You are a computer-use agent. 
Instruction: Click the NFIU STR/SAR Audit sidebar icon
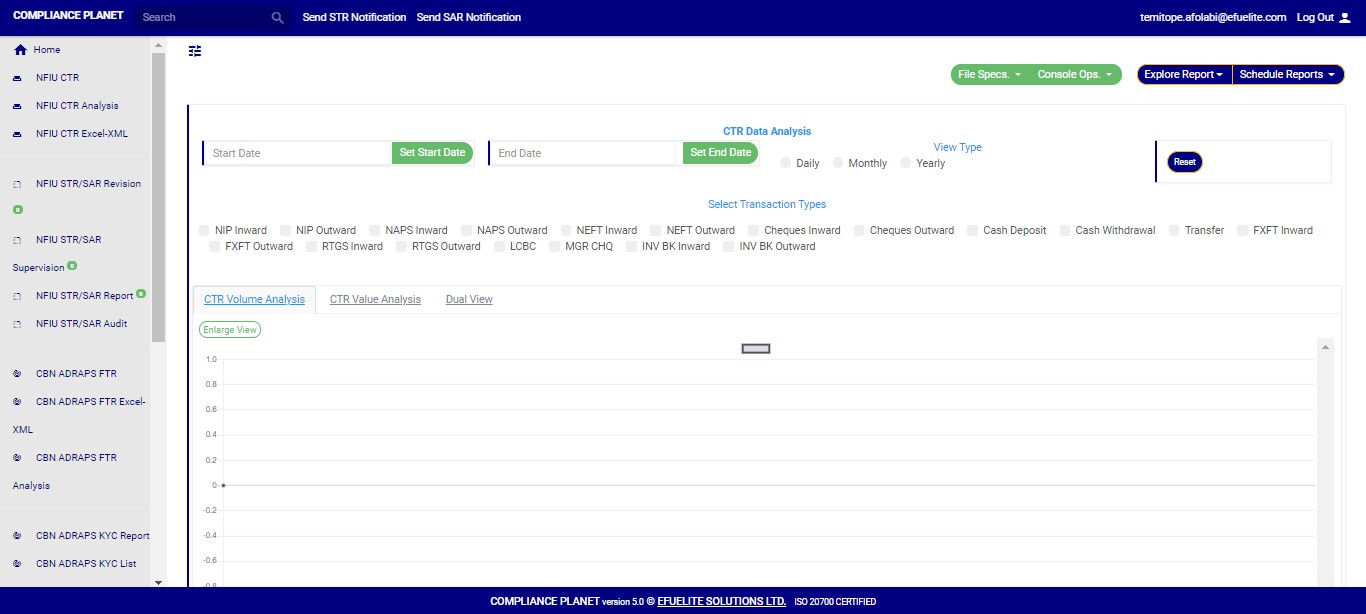coord(18,324)
